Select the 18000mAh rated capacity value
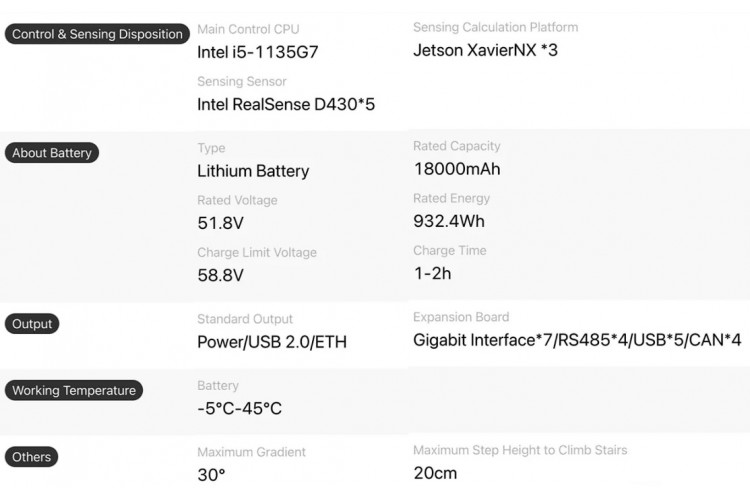This screenshot has width=750, height=500. (x=456, y=169)
